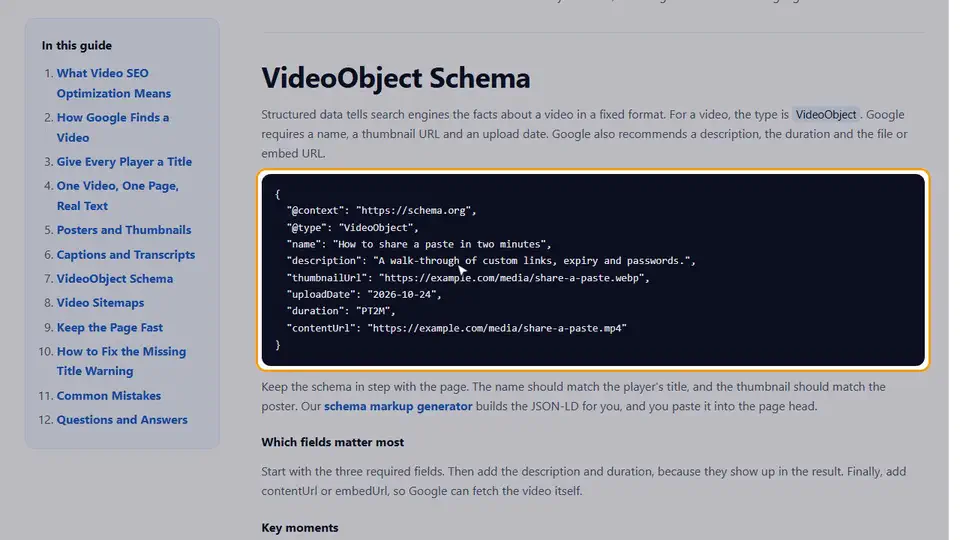
Task: Click the 'VideoObject Schema' main heading
Action: pos(396,78)
